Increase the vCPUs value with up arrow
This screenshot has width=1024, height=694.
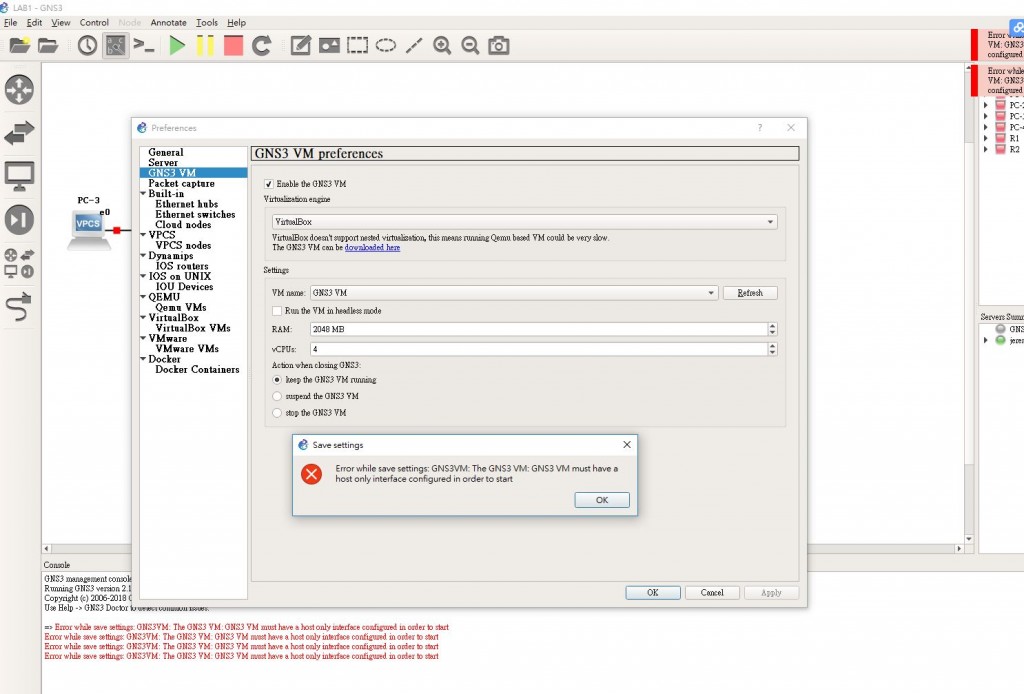(773, 346)
